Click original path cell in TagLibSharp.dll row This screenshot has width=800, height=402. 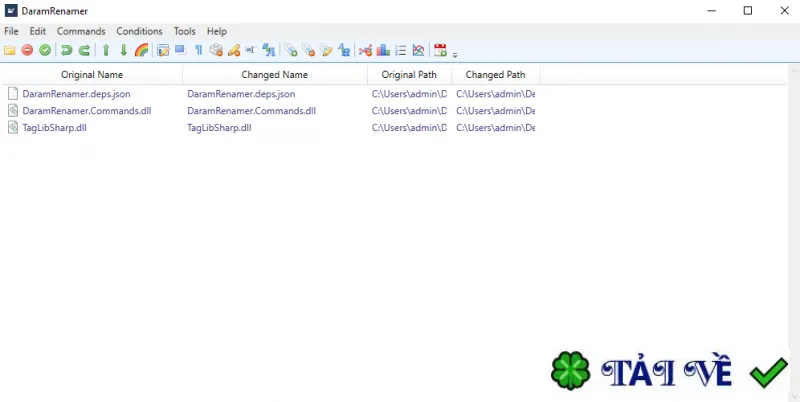tap(409, 128)
